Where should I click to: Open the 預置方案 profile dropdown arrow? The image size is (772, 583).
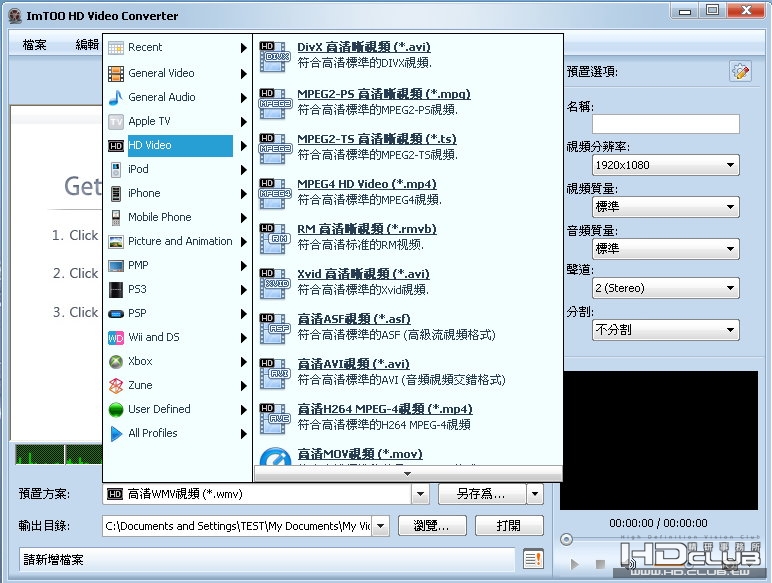click(420, 494)
